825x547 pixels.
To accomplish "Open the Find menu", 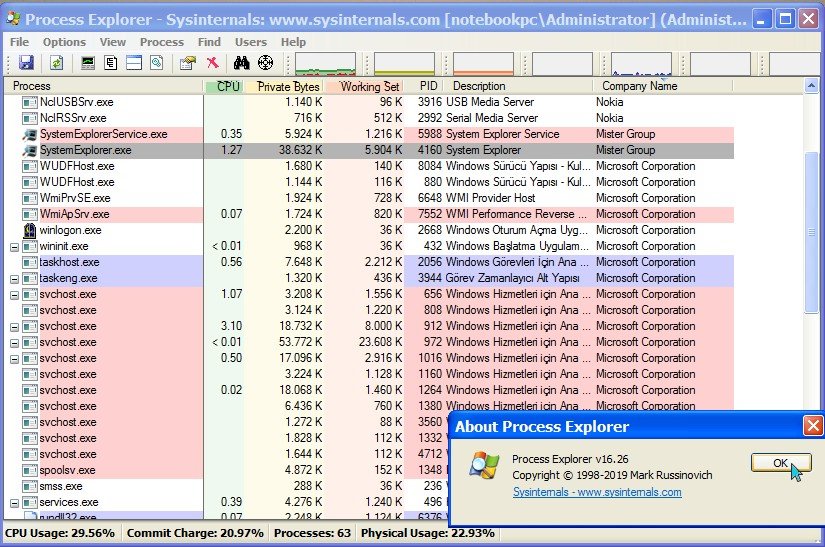I will pos(209,42).
